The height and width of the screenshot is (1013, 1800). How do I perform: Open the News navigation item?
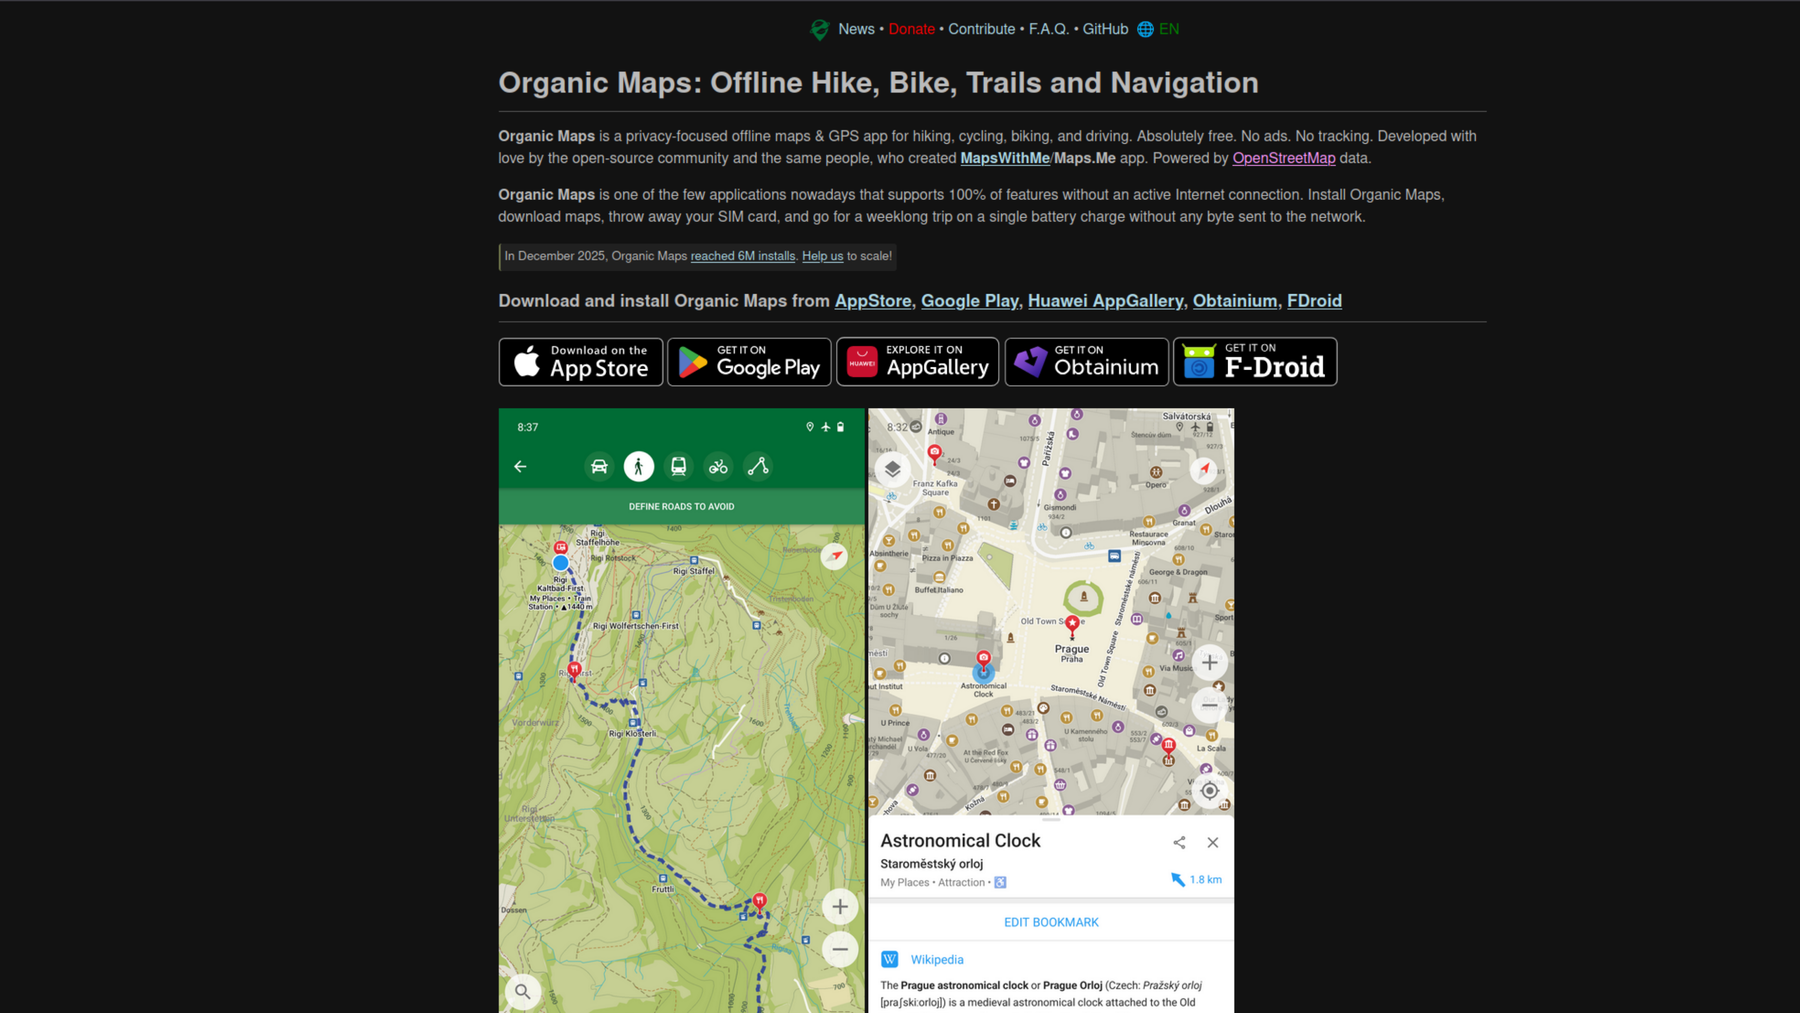pyautogui.click(x=856, y=29)
